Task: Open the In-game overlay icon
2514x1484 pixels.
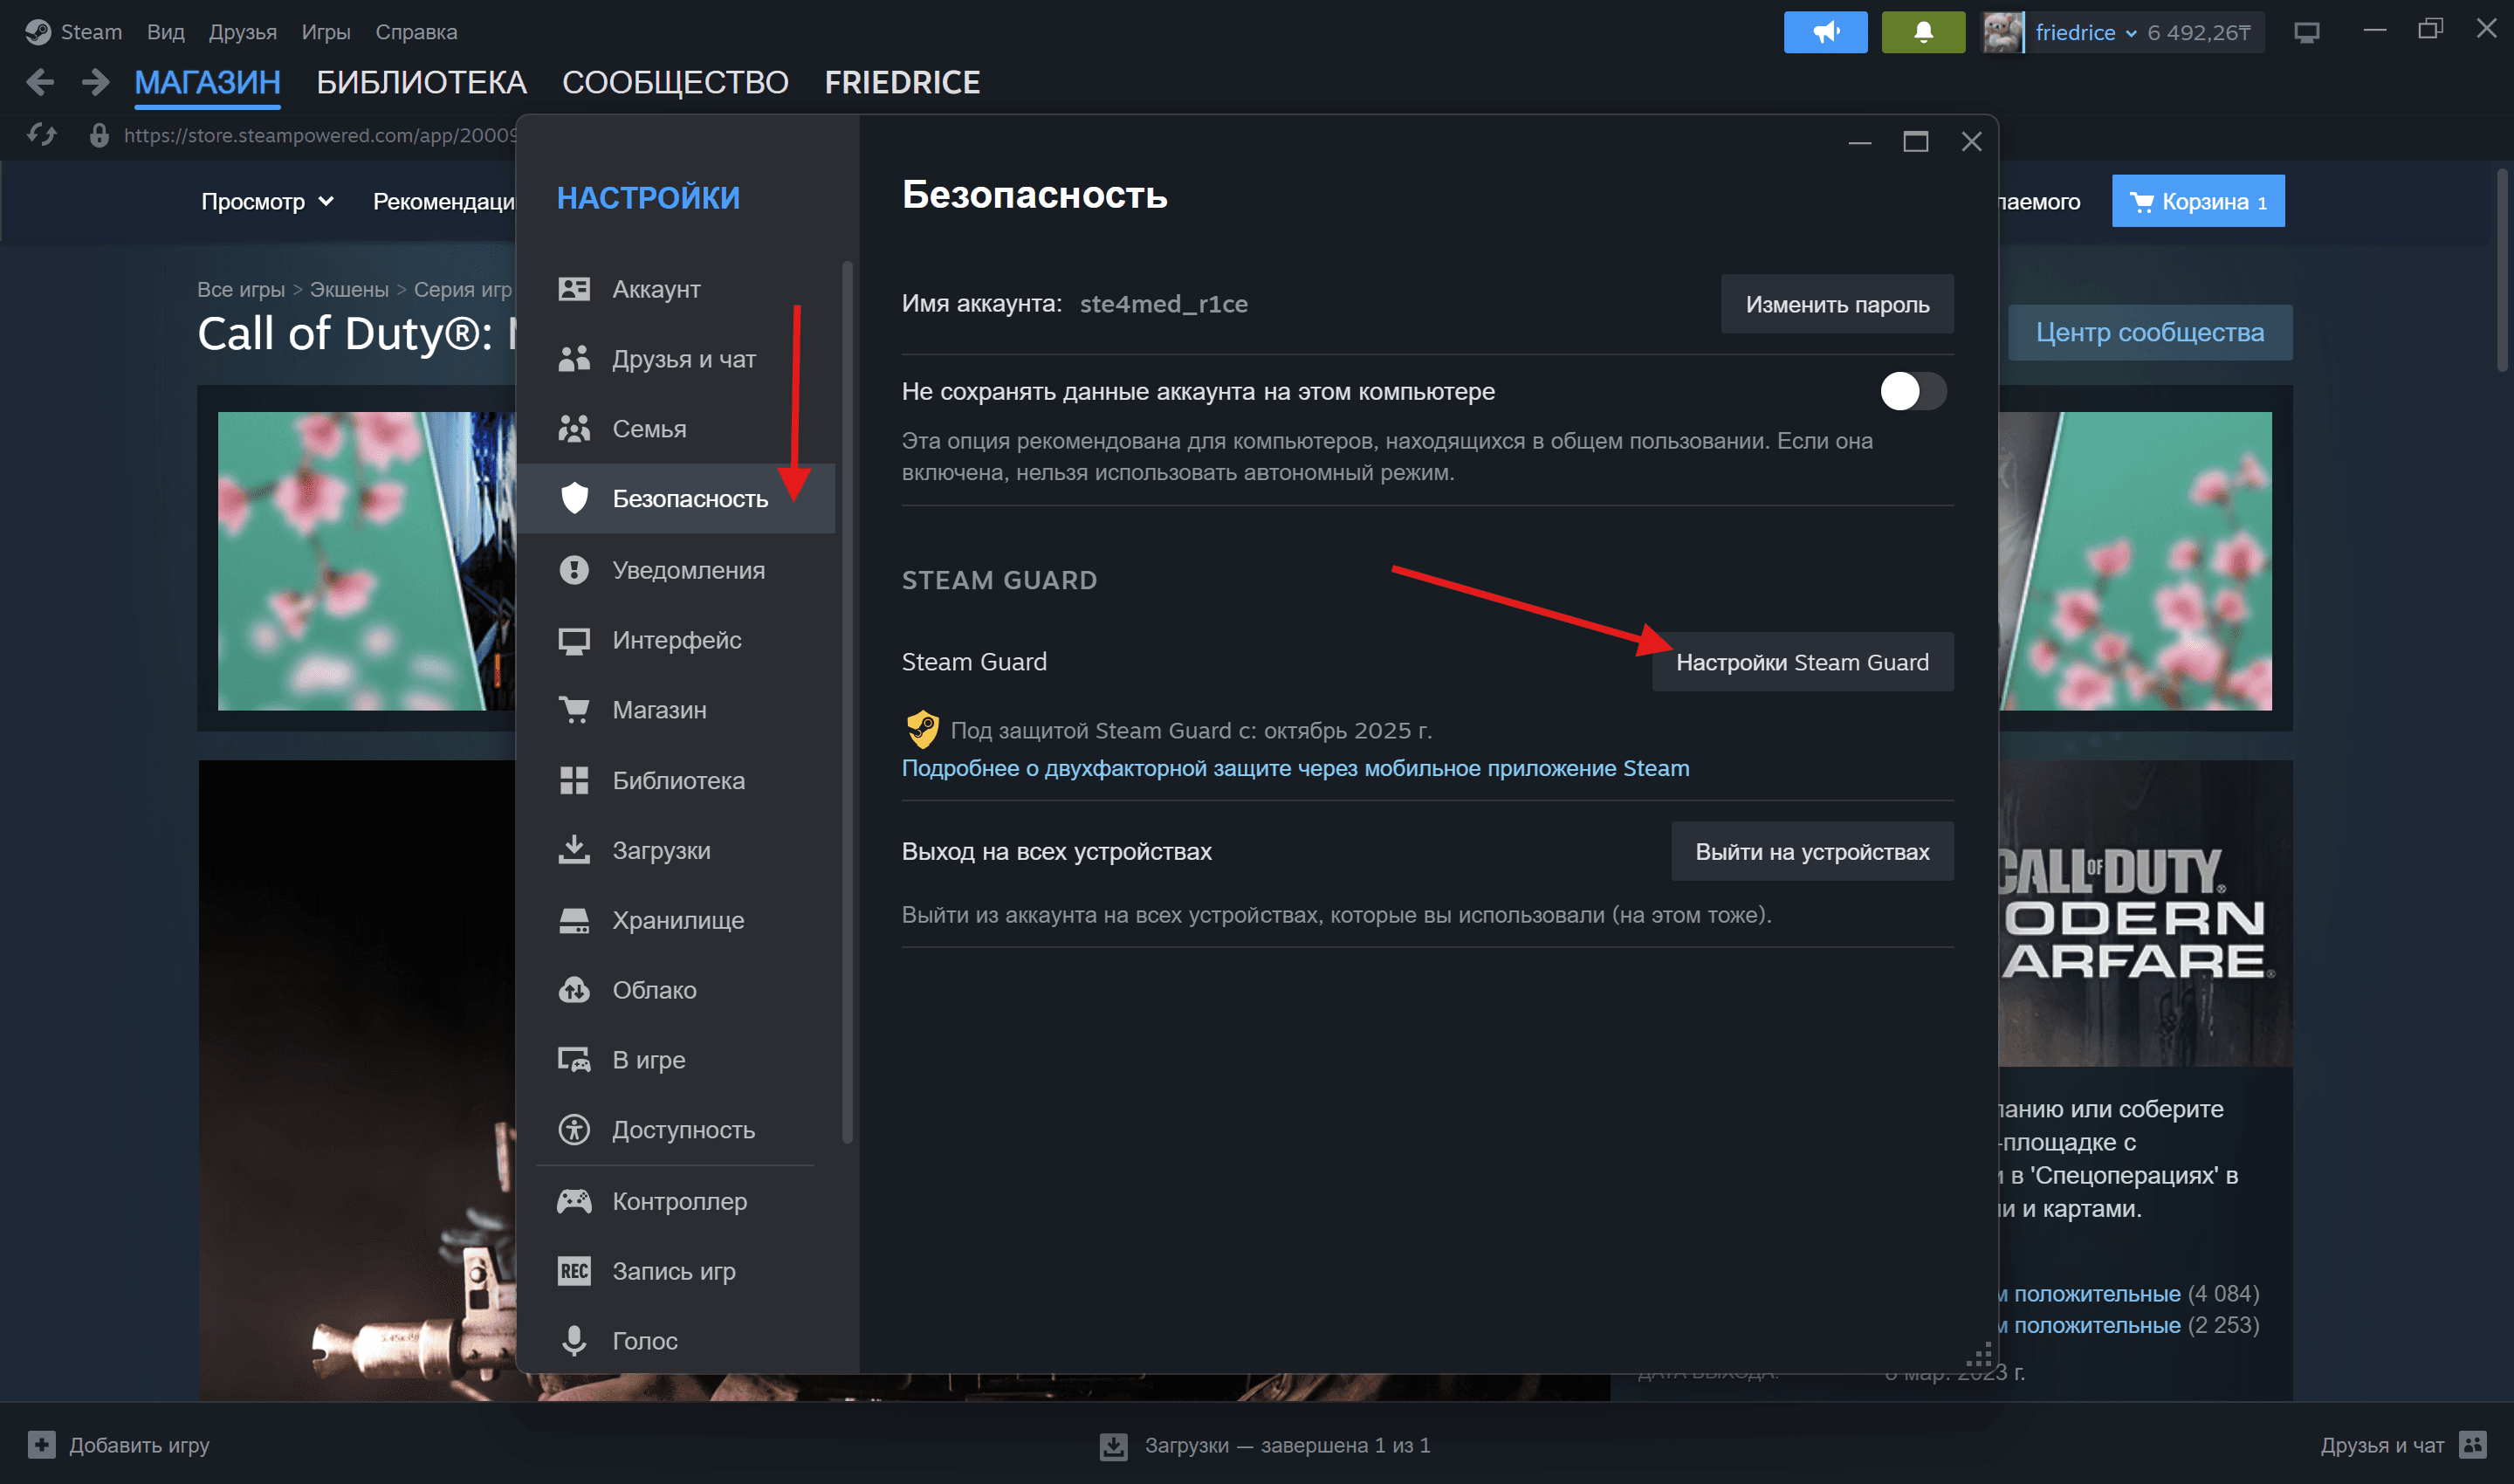Action: pos(574,1060)
